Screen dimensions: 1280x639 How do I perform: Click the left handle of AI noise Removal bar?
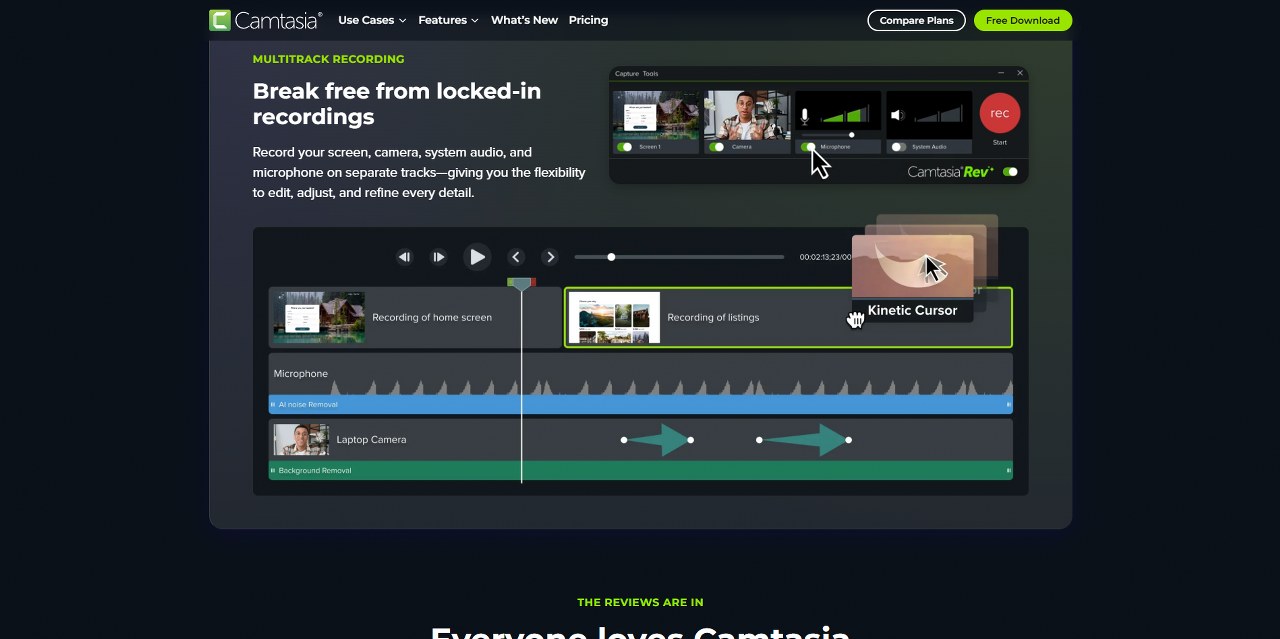[273, 405]
